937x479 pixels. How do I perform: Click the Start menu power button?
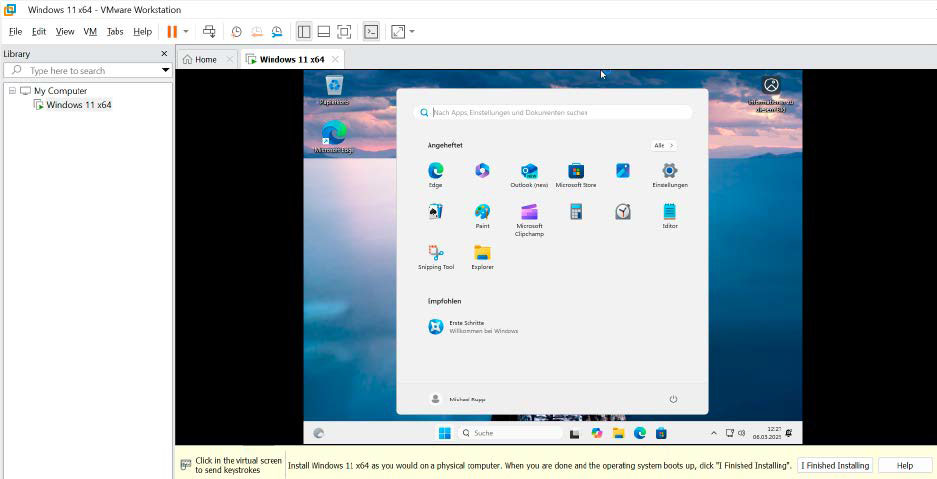coord(673,399)
